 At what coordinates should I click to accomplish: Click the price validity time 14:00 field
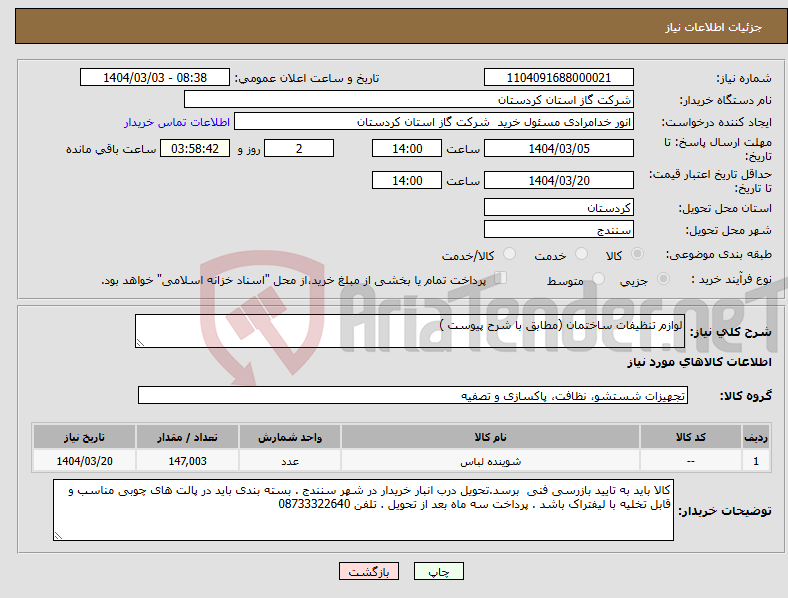(407, 180)
